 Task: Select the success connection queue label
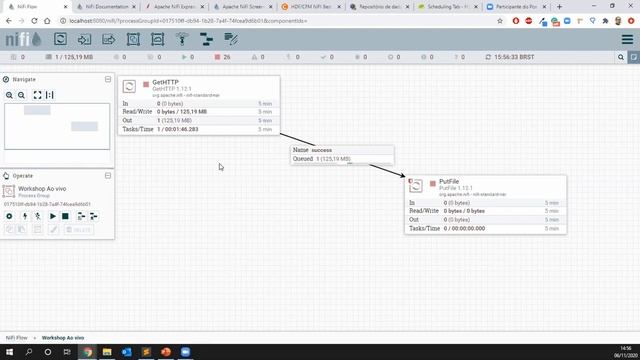click(x=342, y=155)
